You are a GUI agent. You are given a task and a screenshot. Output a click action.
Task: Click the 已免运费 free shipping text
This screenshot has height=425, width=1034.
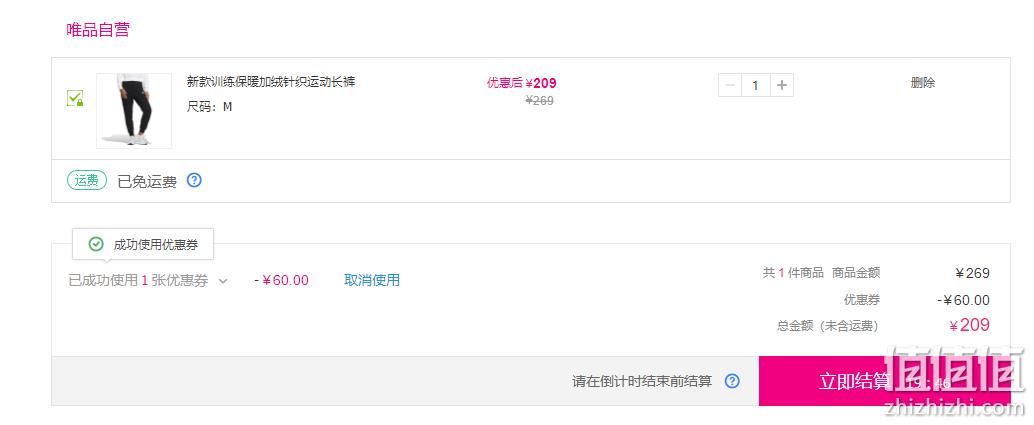pos(147,181)
